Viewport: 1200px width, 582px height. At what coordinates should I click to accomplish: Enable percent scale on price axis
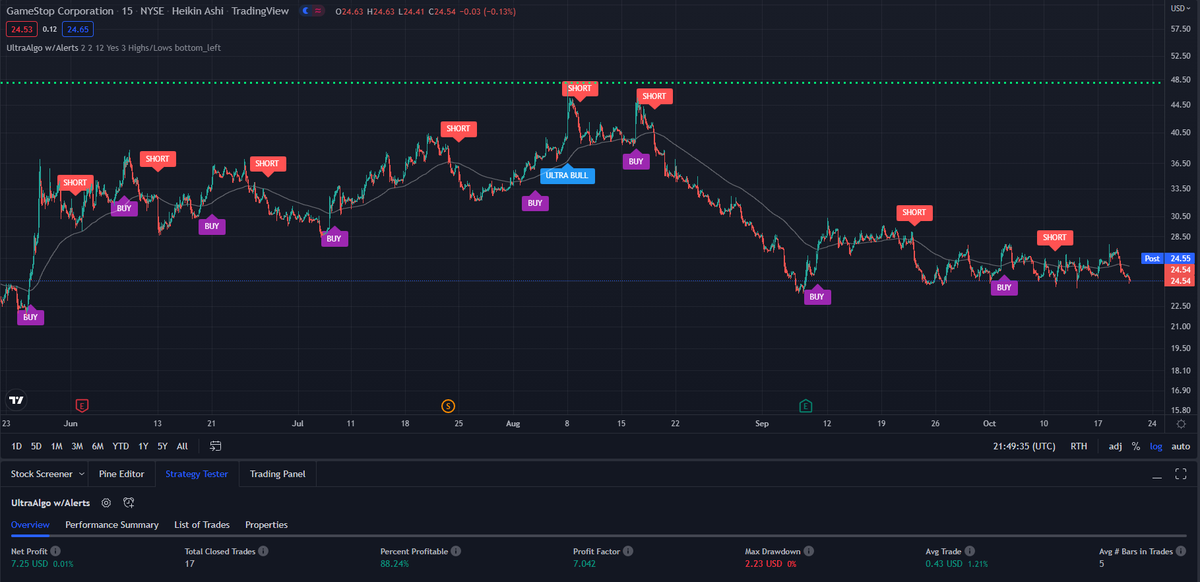coord(1136,446)
